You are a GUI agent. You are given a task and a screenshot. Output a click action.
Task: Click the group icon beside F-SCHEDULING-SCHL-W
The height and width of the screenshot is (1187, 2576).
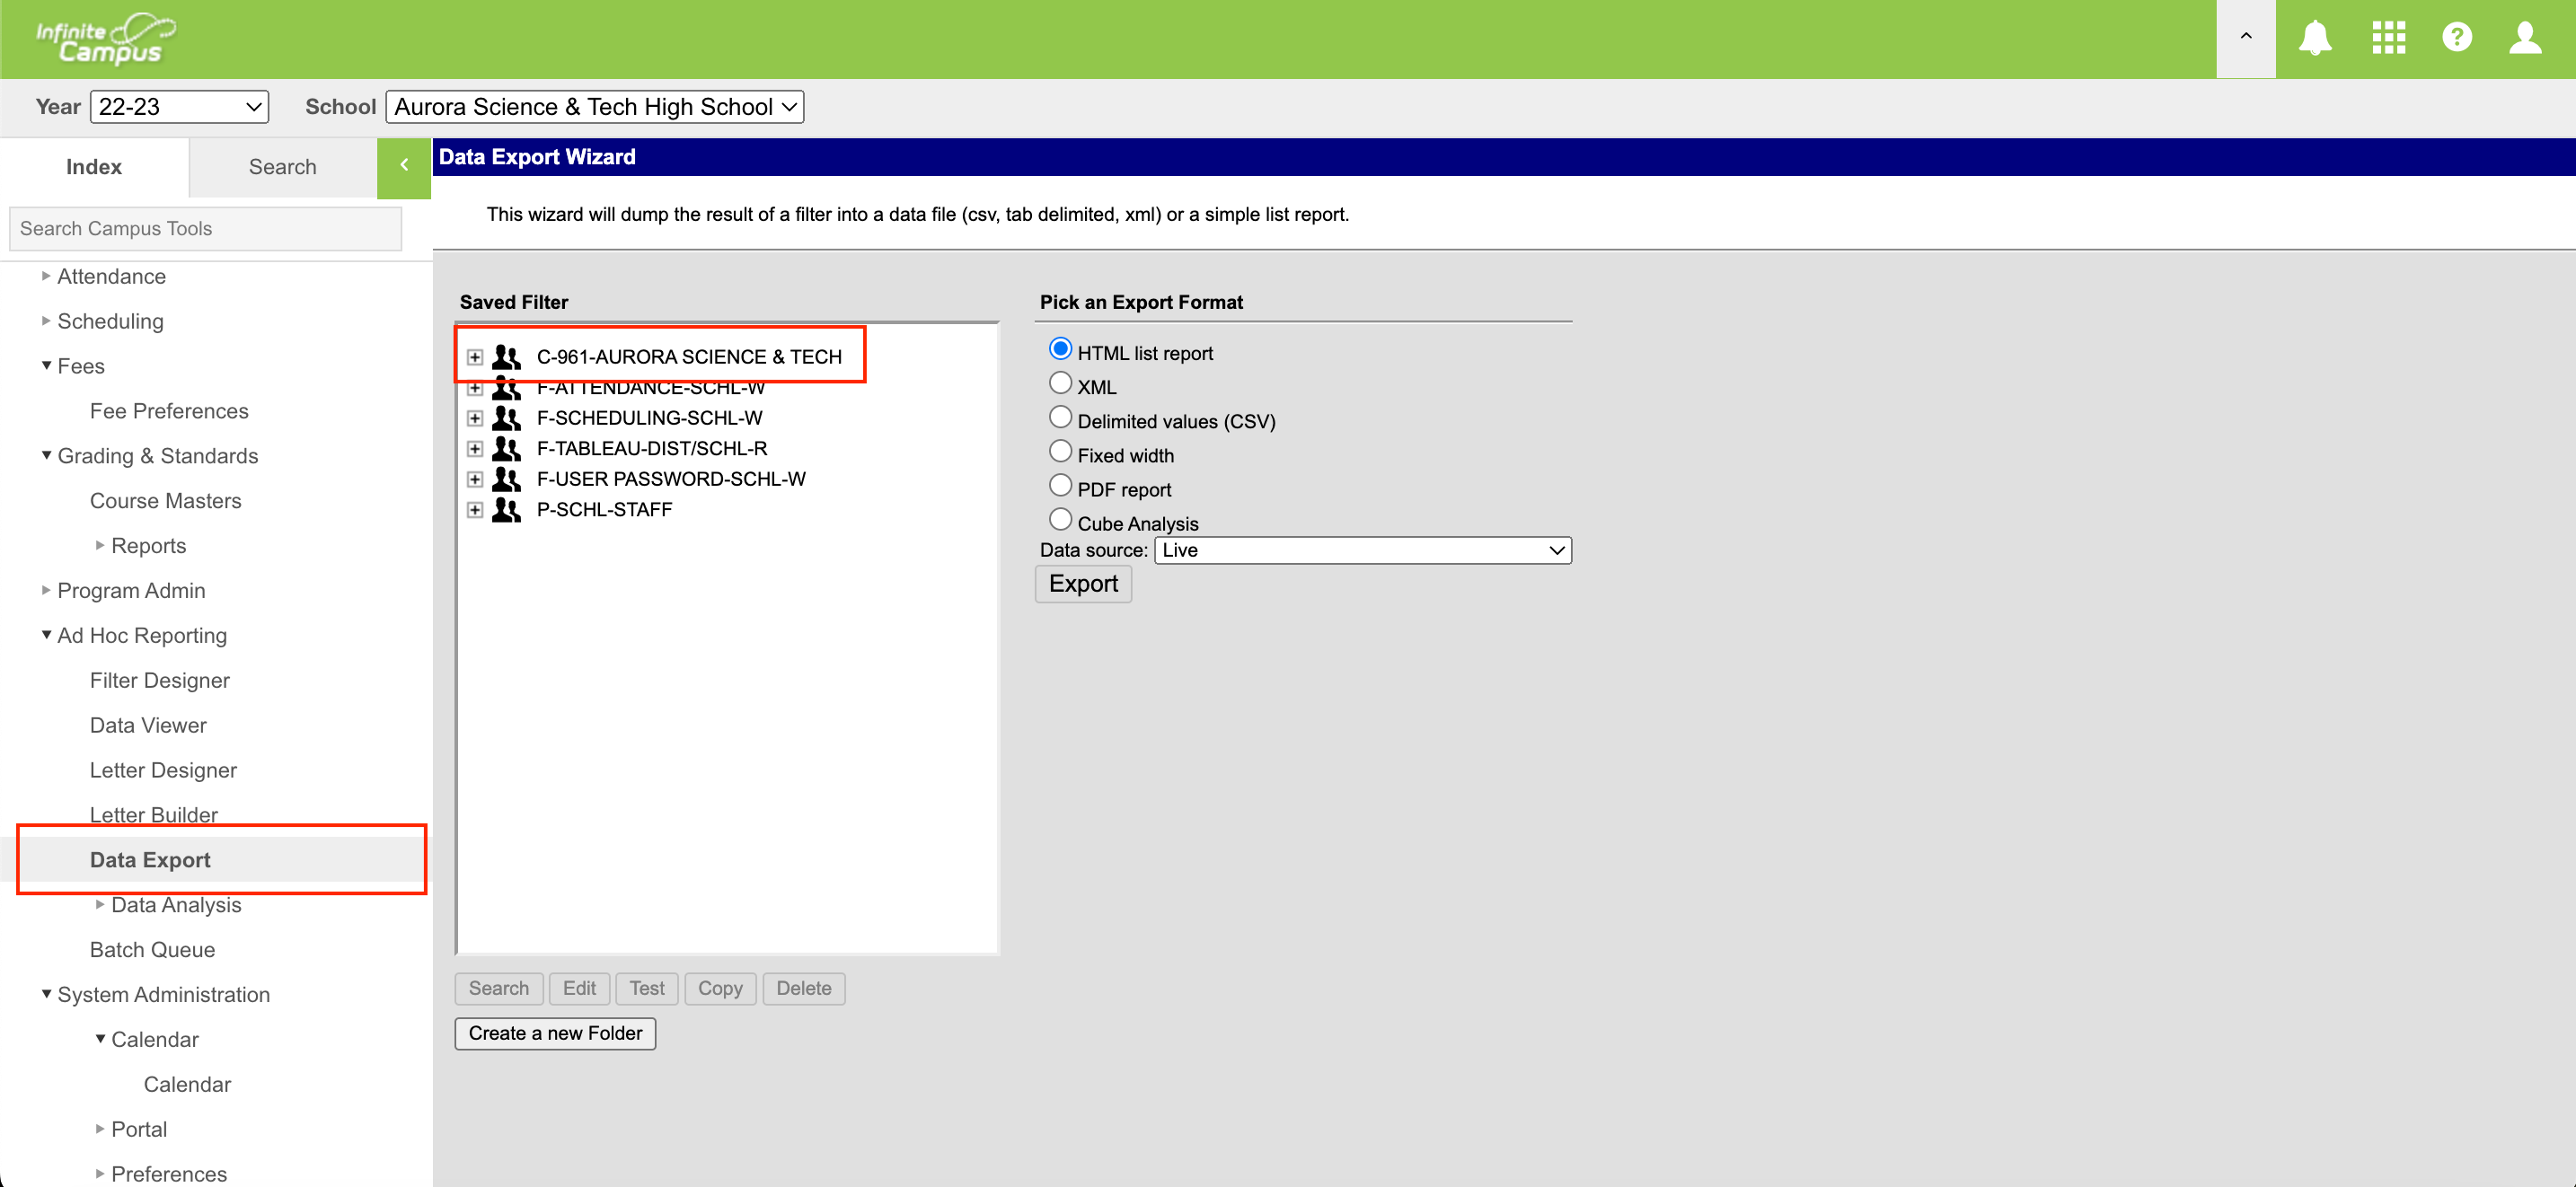tap(507, 418)
